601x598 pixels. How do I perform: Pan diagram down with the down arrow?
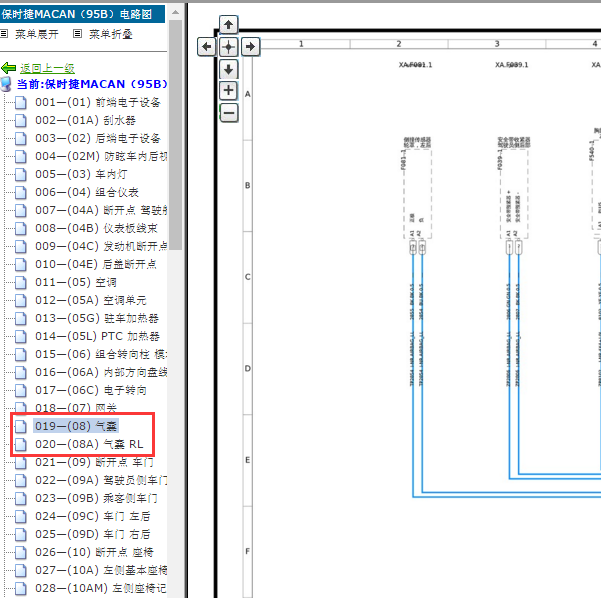(x=228, y=69)
